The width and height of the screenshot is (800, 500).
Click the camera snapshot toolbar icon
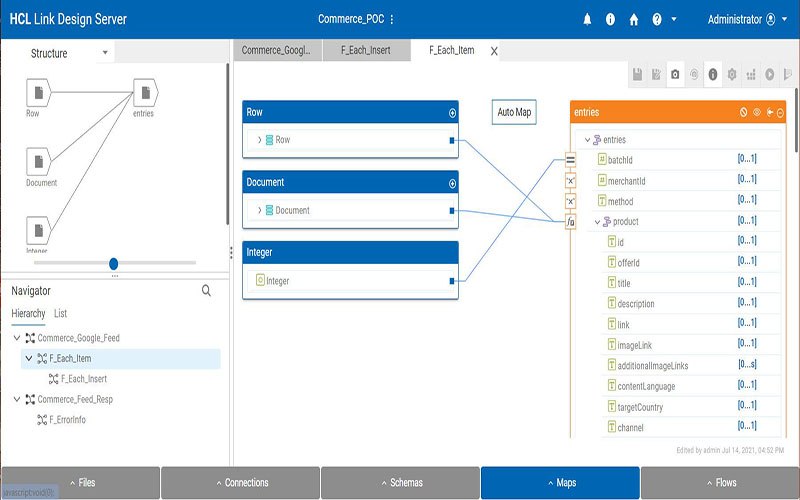tap(676, 74)
